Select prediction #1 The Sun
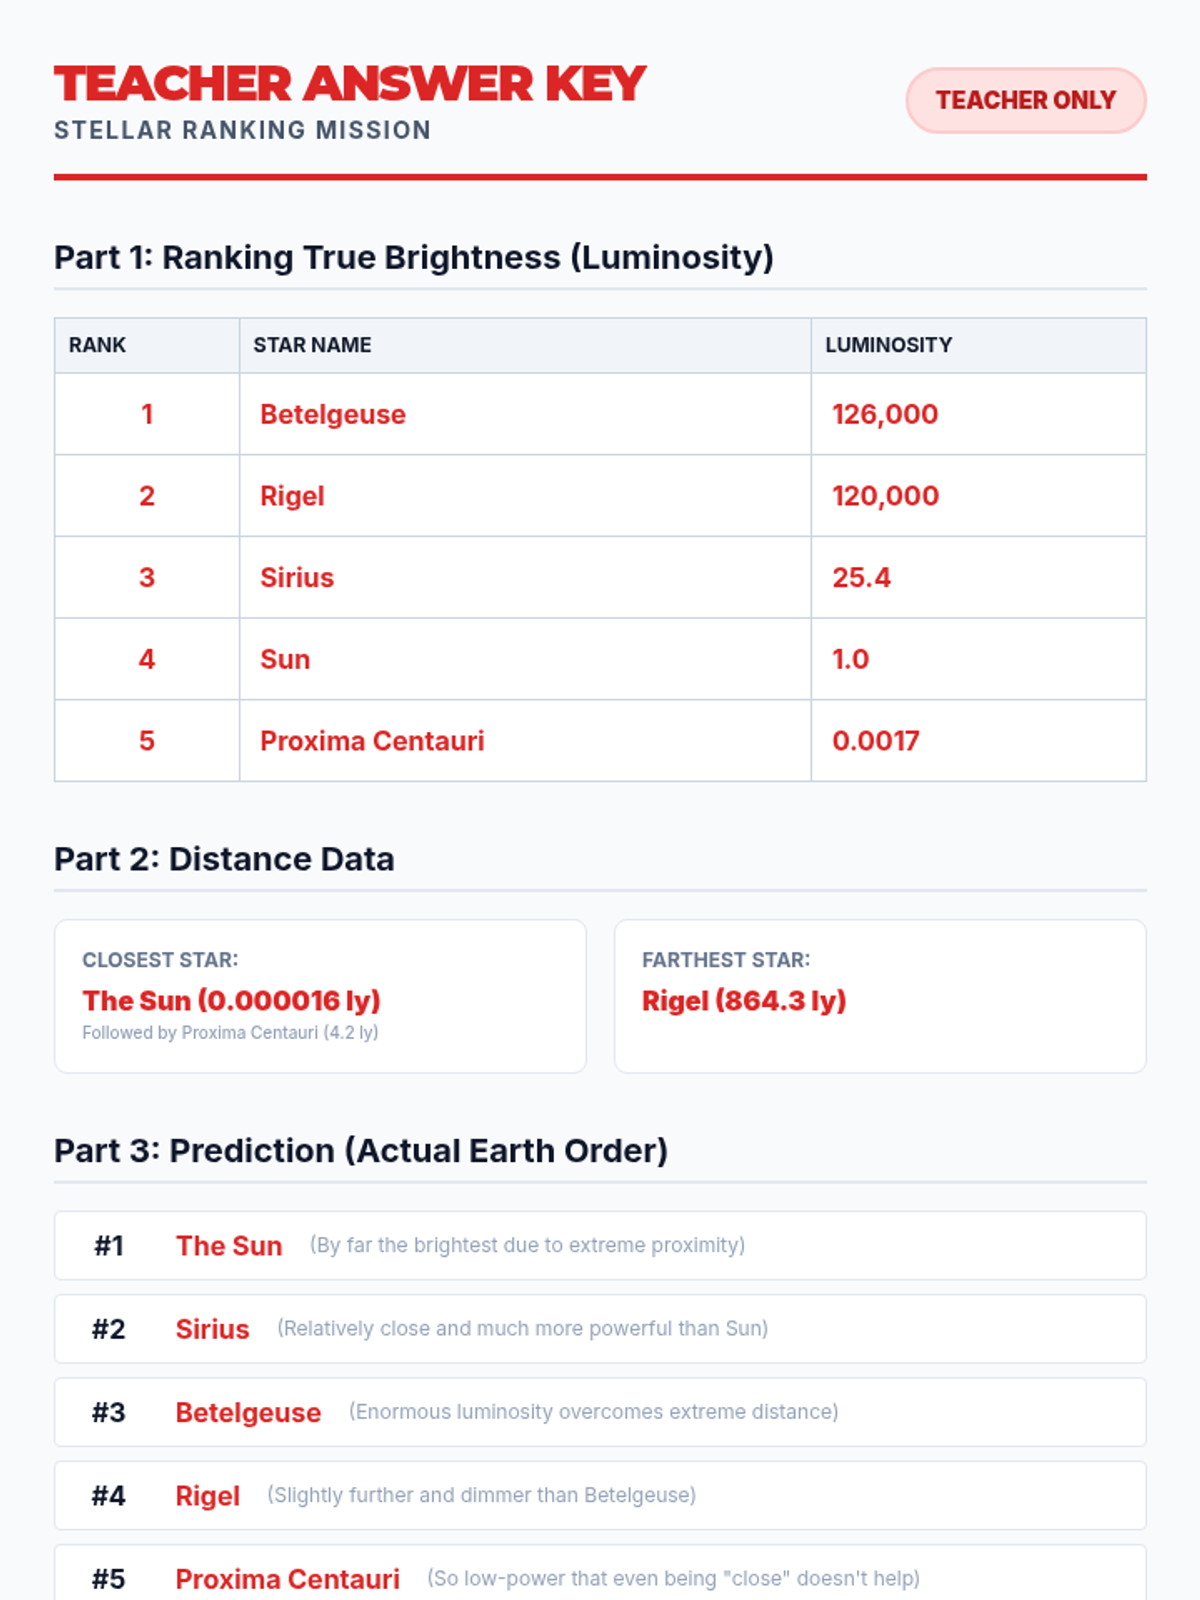The width and height of the screenshot is (1200, 1600). (x=229, y=1246)
